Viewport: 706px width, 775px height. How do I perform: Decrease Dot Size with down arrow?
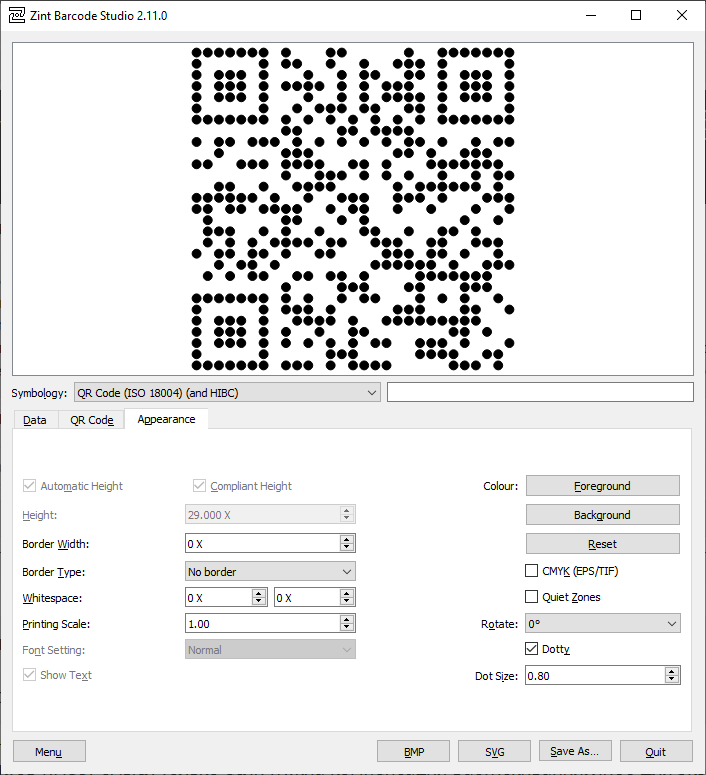pyautogui.click(x=671, y=679)
